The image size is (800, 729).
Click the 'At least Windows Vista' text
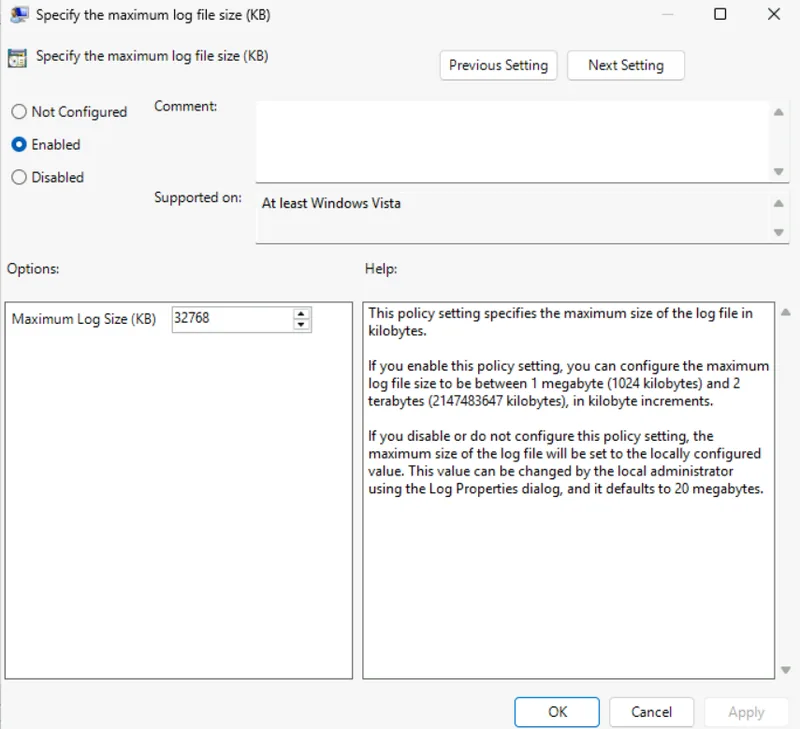tap(331, 203)
